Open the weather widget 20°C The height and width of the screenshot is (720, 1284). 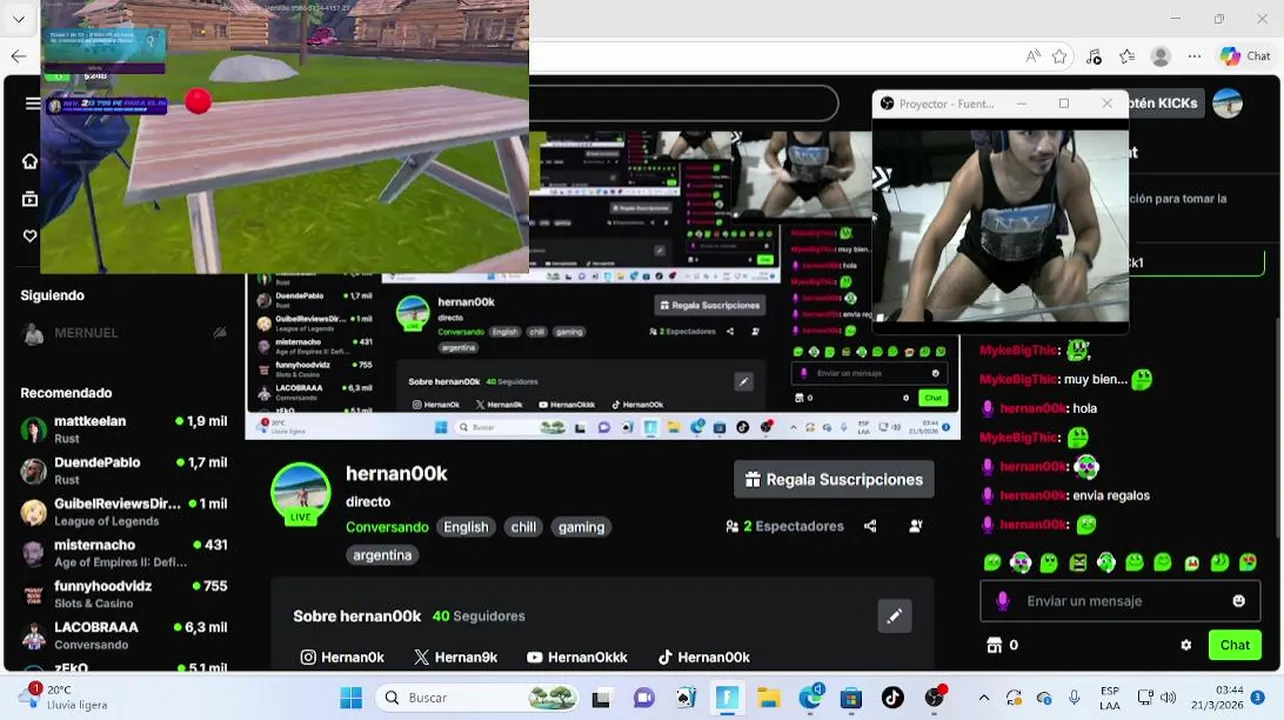point(62,697)
